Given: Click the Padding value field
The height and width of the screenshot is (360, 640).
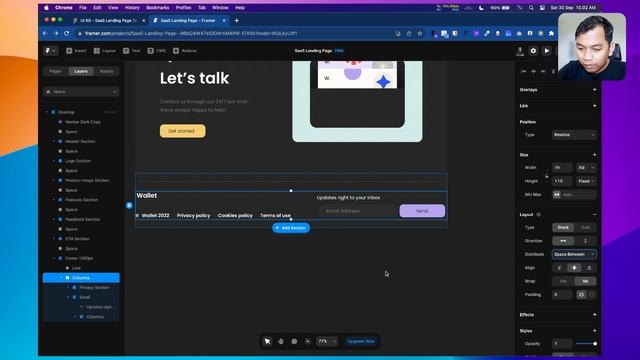Looking at the screenshot, I should coord(562,295).
